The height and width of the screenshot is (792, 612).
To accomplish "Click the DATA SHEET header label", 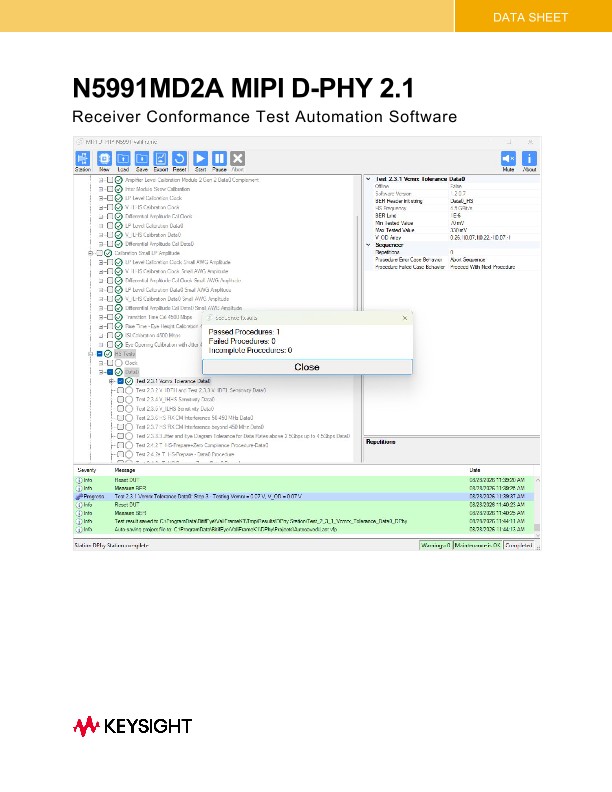I will pyautogui.click(x=530, y=17).
